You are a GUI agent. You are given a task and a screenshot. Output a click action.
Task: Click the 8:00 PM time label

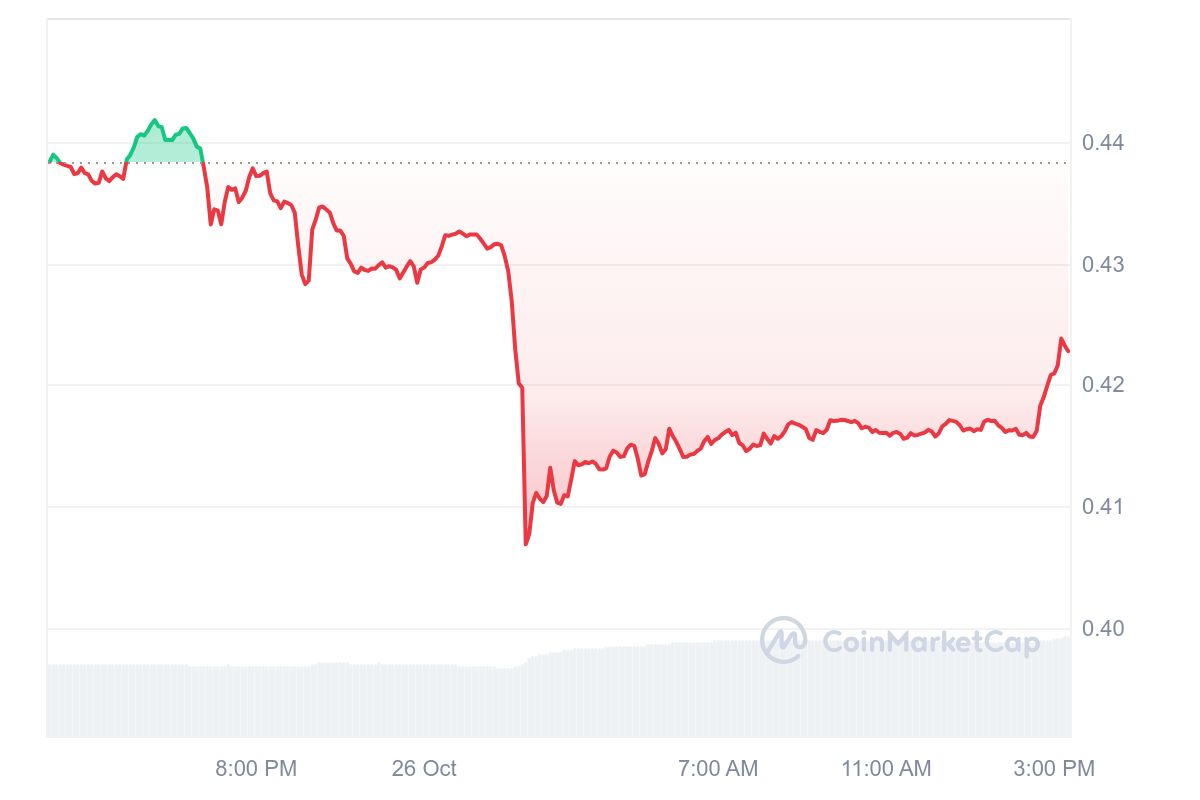pyautogui.click(x=256, y=768)
